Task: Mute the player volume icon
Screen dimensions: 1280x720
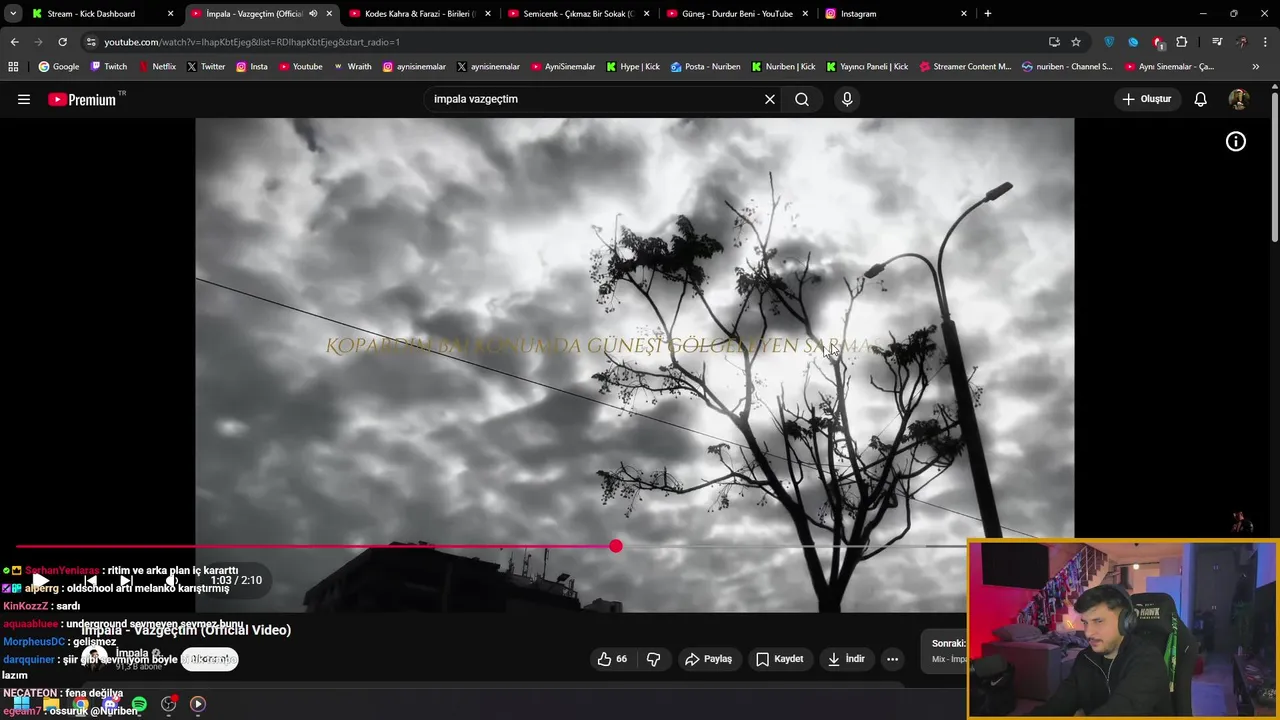Action: pyautogui.click(x=172, y=580)
